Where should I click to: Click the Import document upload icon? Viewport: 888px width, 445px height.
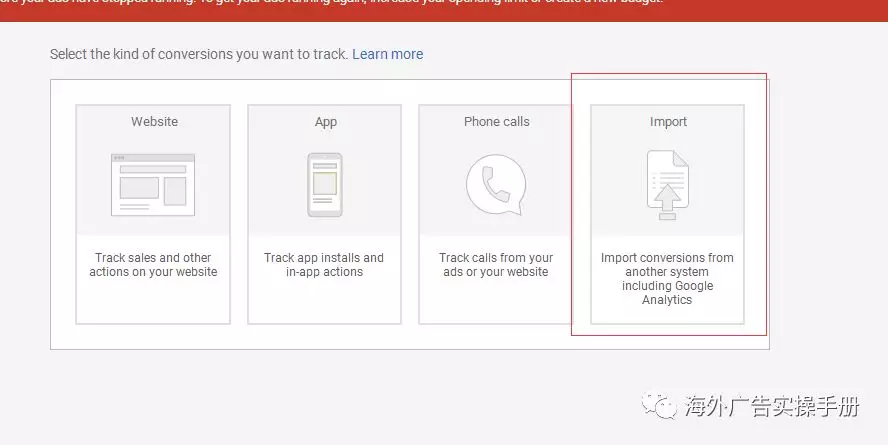667,184
